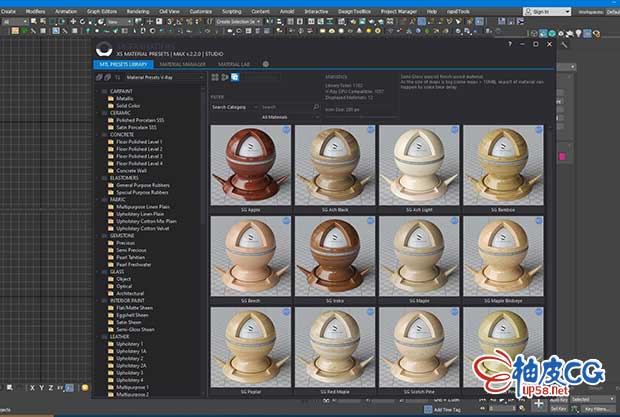Toggle Z axis constraint

(51, 388)
